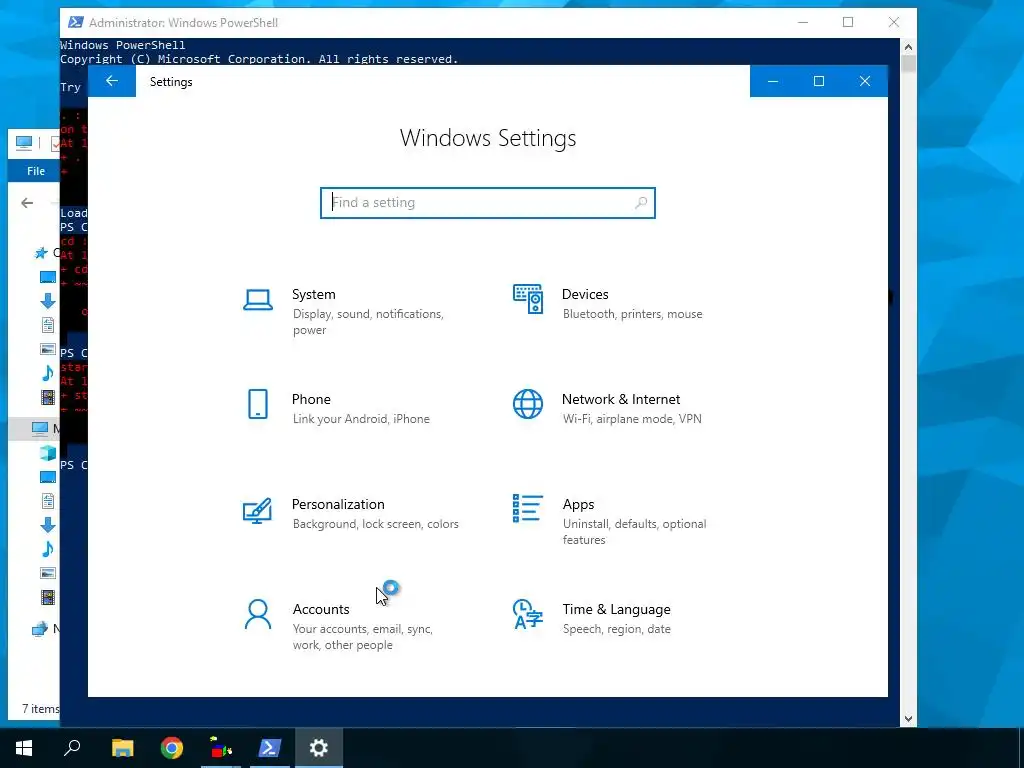Click the 'Settings' title bar label
This screenshot has height=768, width=1024.
point(171,82)
